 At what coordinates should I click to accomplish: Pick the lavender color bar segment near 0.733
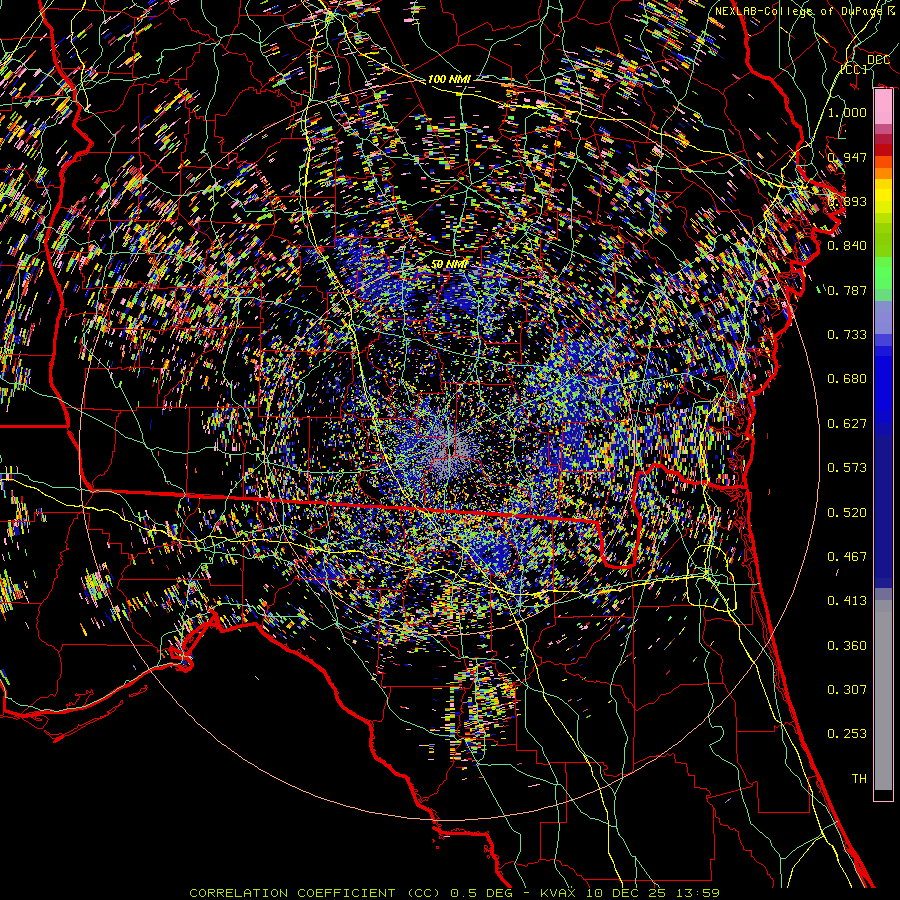click(883, 317)
